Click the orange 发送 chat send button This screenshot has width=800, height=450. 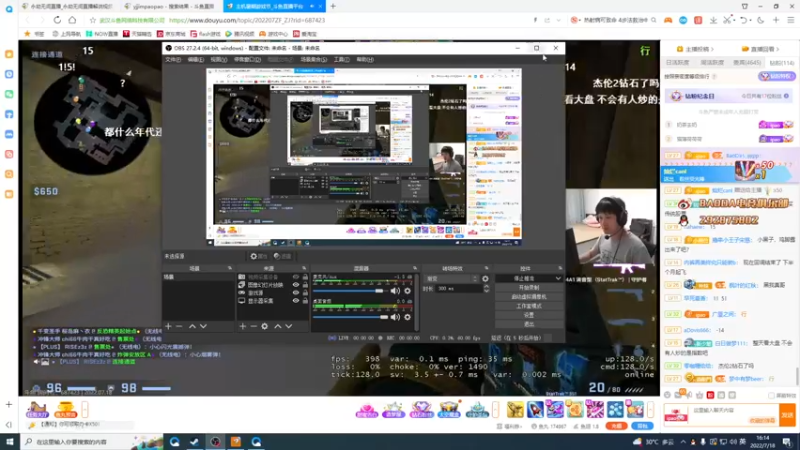[787, 415]
